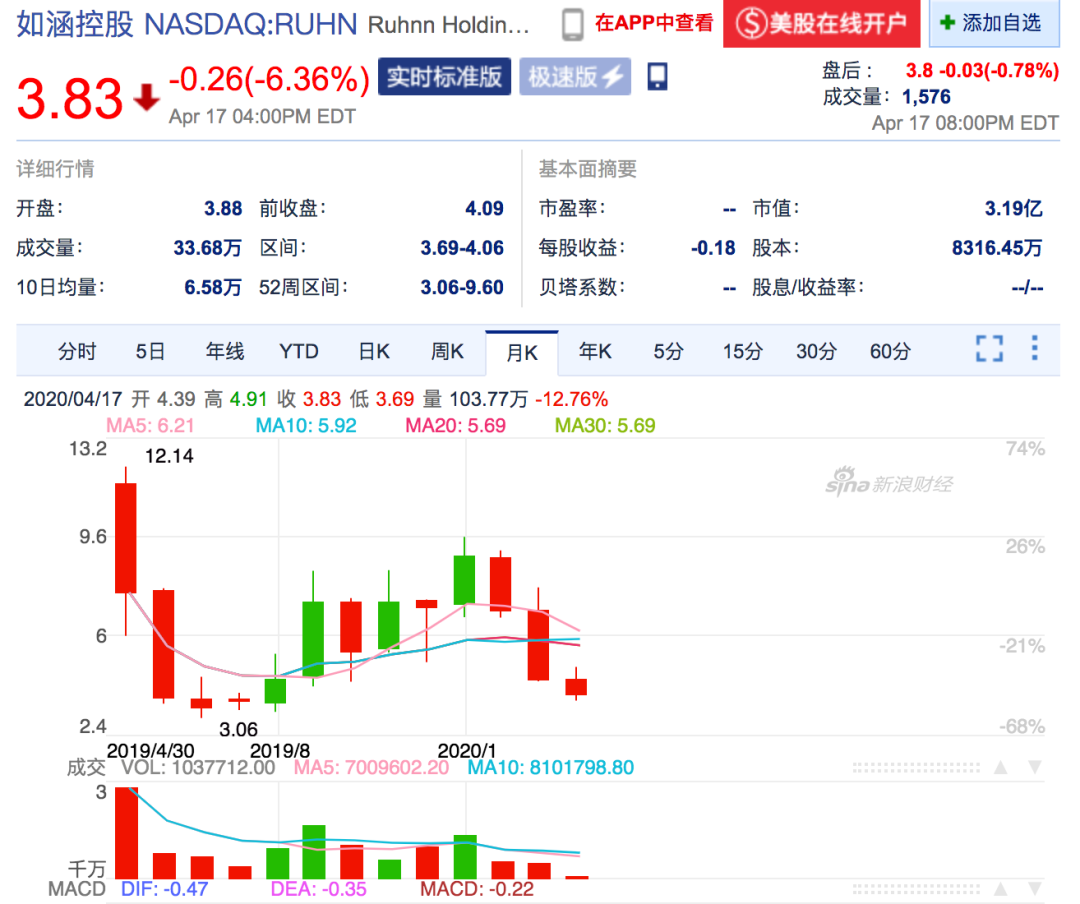Click the 3.06 low price marker on chart

[238, 729]
